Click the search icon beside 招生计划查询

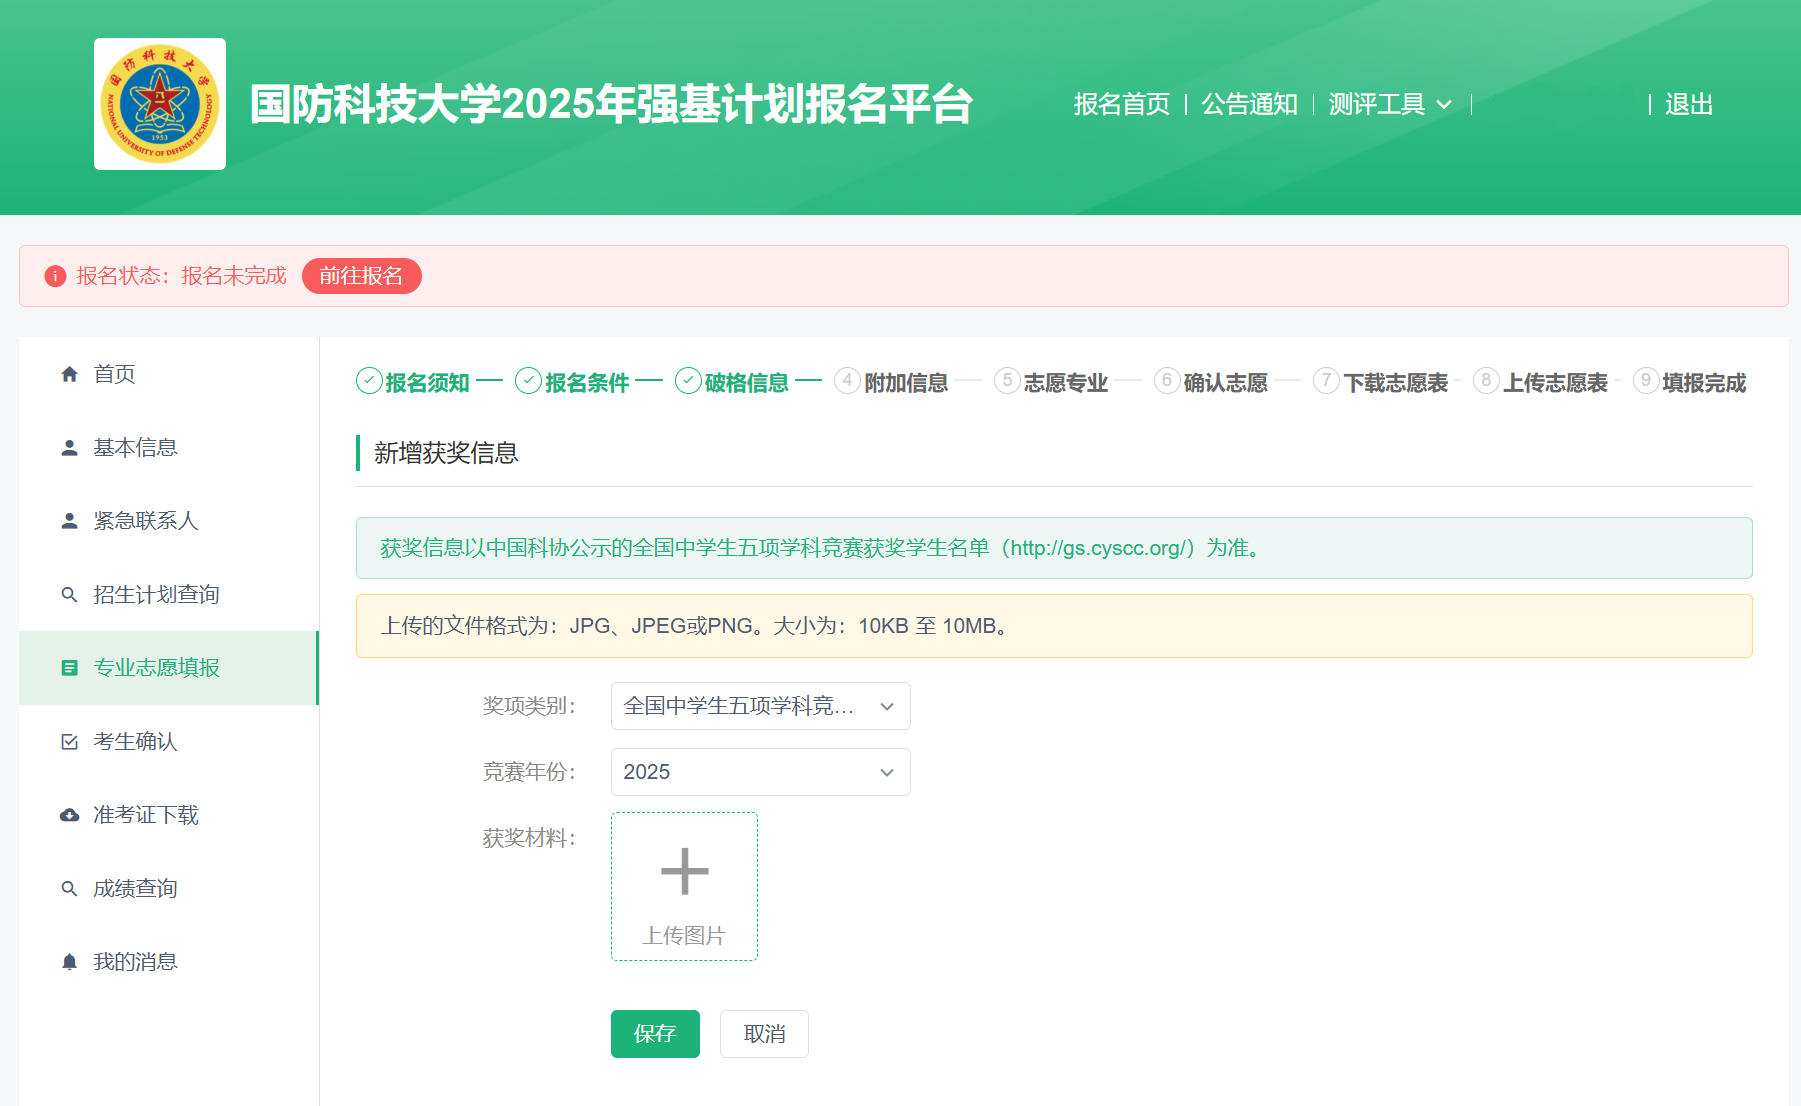click(69, 595)
